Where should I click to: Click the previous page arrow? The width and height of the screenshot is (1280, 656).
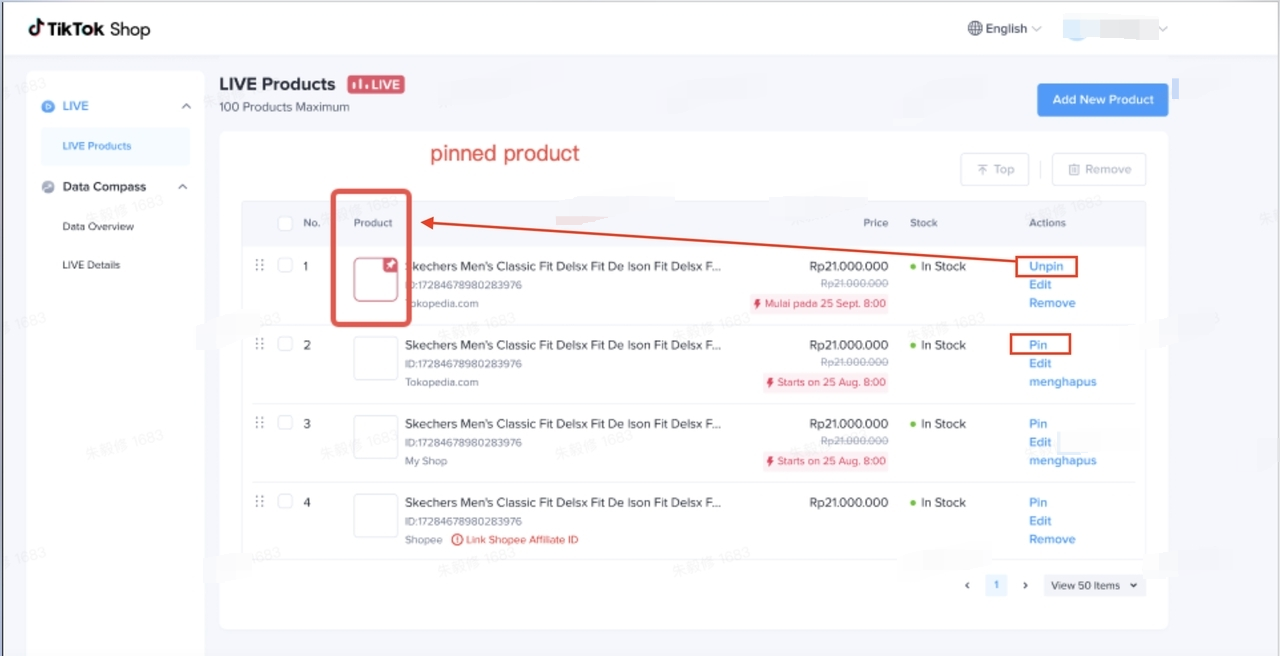tap(967, 586)
